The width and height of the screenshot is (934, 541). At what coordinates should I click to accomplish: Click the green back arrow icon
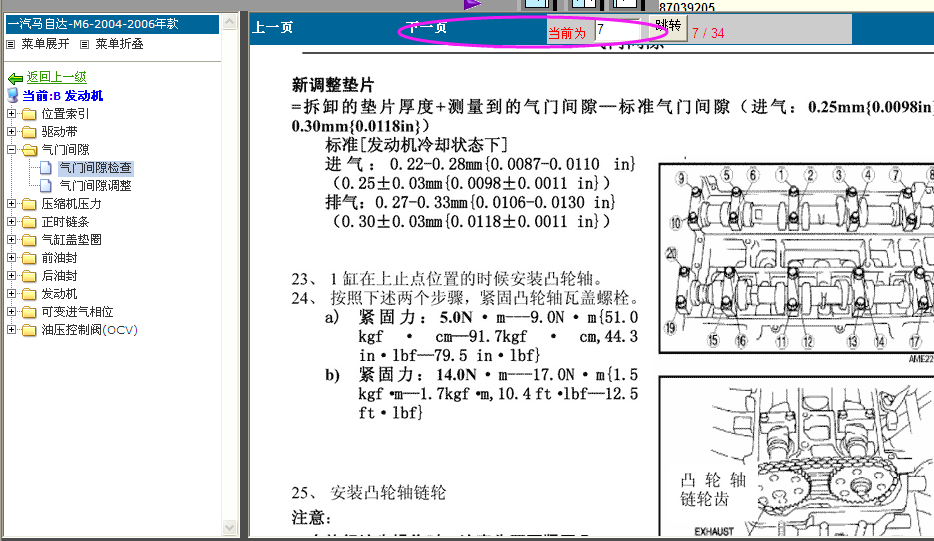pyautogui.click(x=15, y=78)
